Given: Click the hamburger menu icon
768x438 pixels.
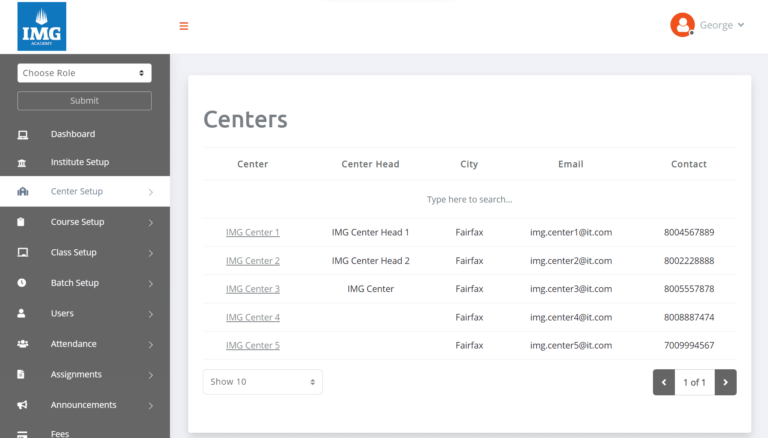Looking at the screenshot, I should [x=184, y=26].
